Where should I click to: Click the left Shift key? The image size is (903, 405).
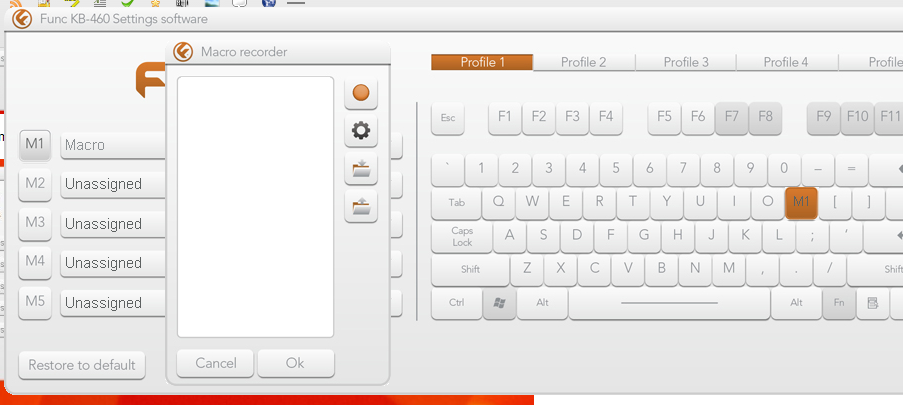coord(471,270)
